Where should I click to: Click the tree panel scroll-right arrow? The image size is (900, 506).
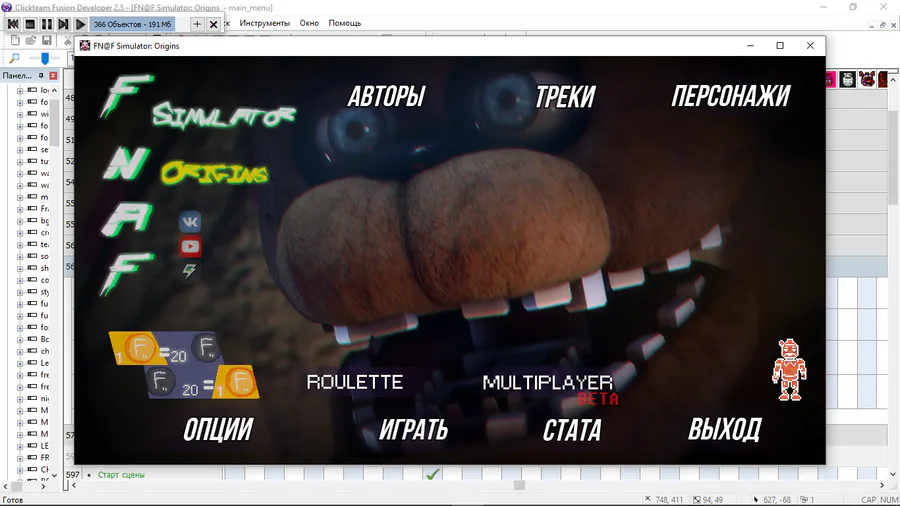point(43,486)
